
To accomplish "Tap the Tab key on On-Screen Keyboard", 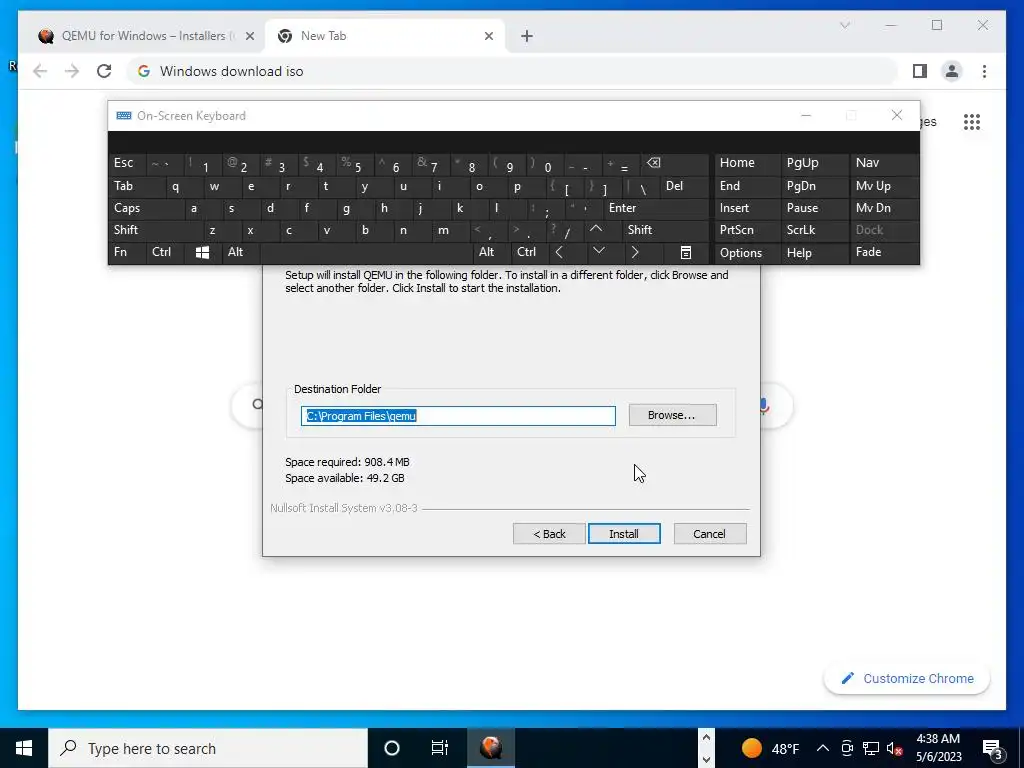I will (137, 186).
